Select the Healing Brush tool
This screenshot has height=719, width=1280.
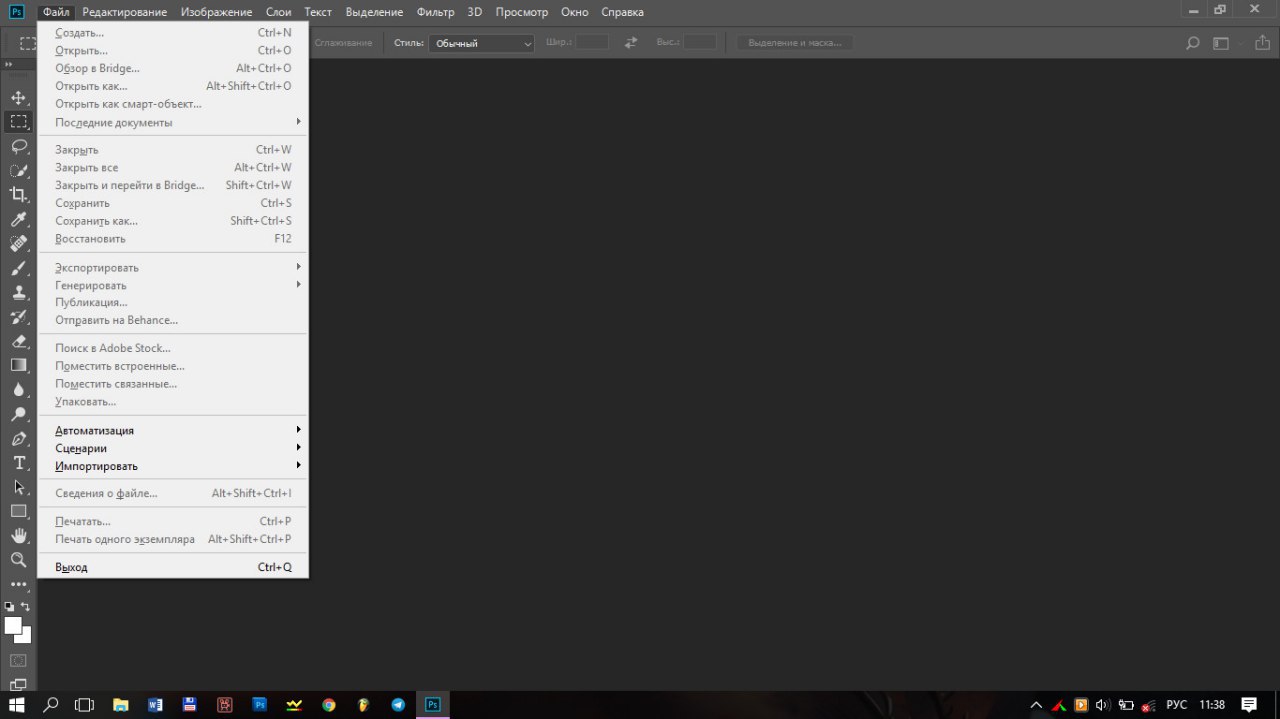coord(18,244)
